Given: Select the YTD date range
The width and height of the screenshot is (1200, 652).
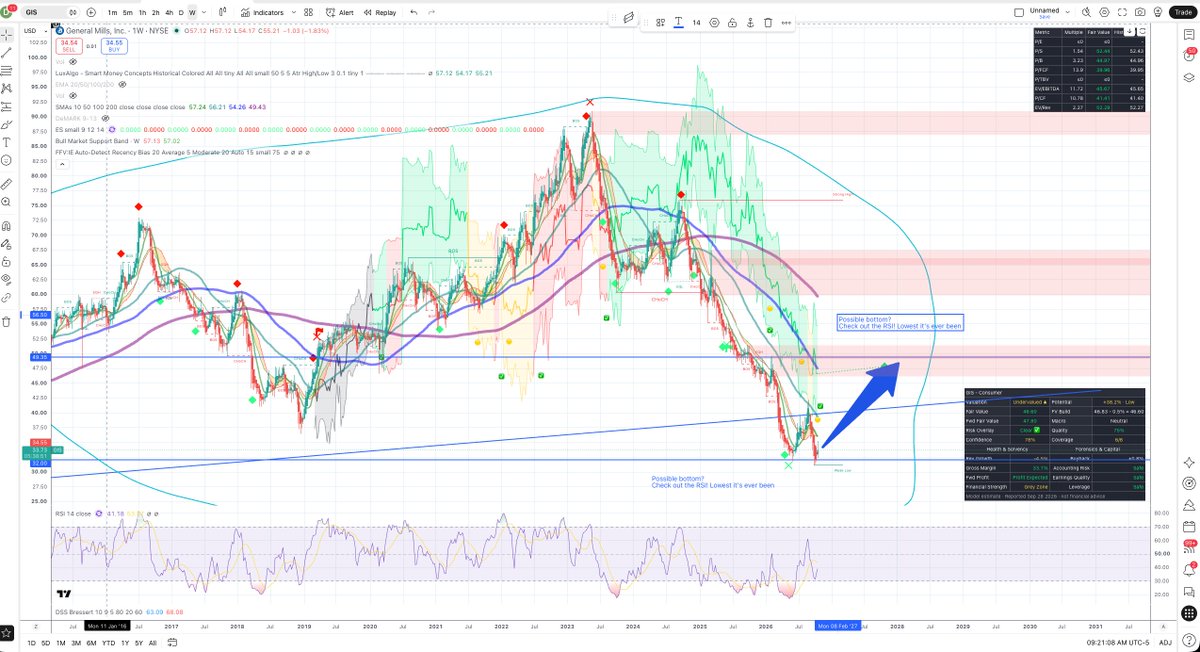Looking at the screenshot, I should [108, 643].
